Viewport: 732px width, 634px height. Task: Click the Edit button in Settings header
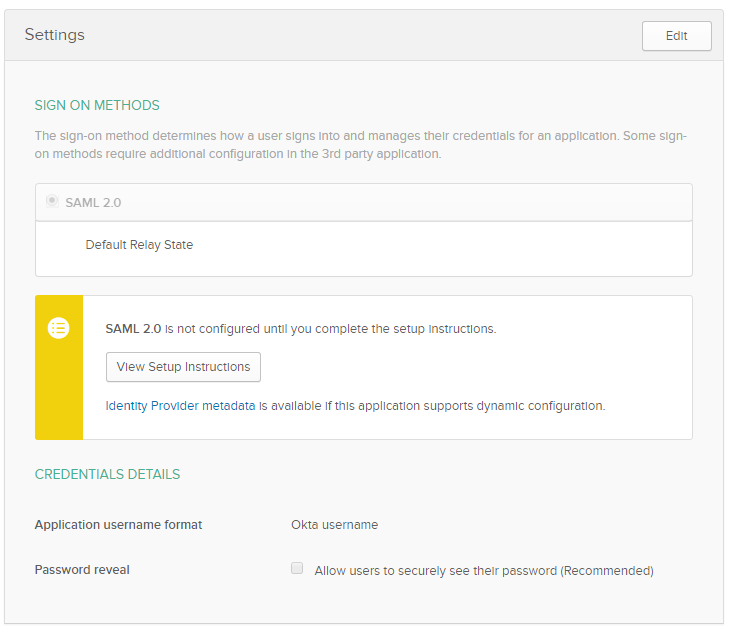[676, 36]
